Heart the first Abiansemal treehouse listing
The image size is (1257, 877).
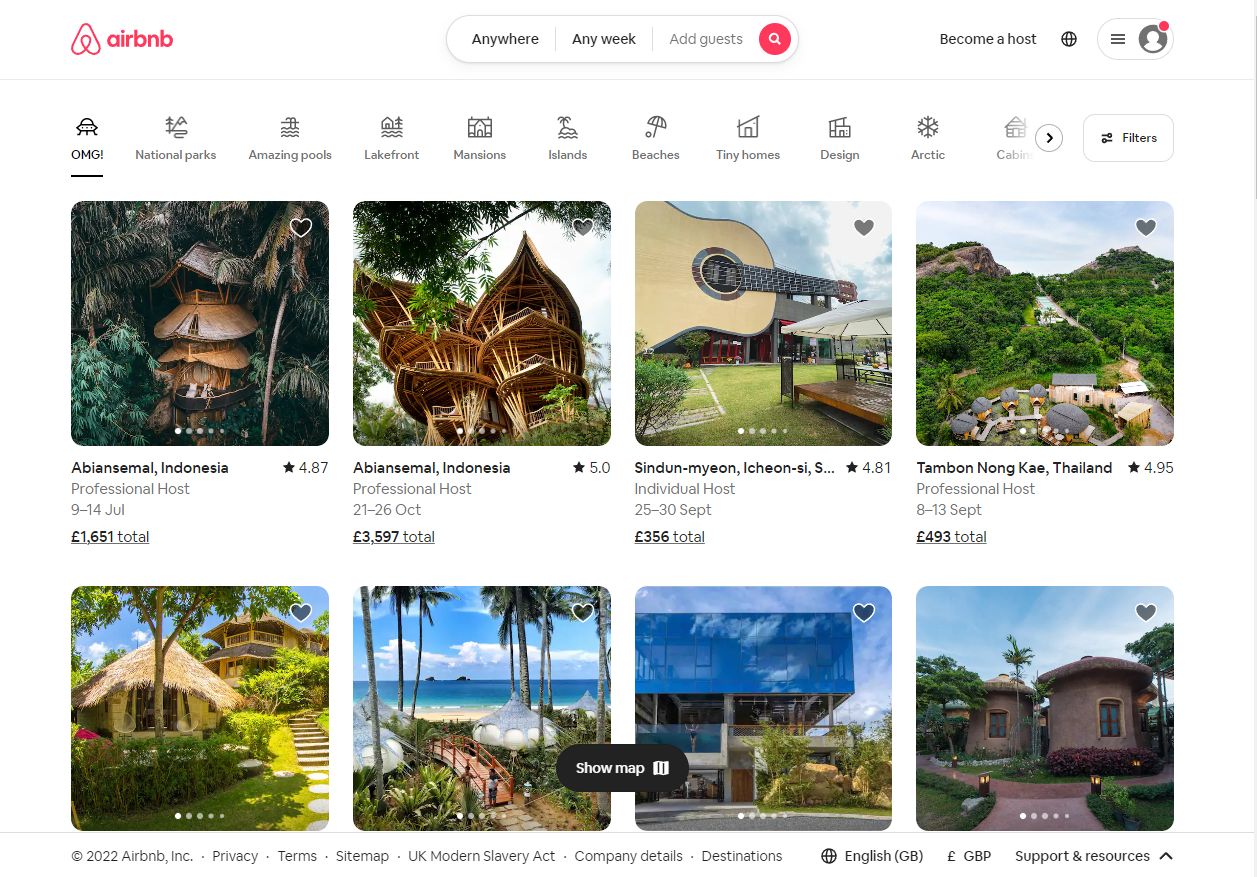coord(300,227)
